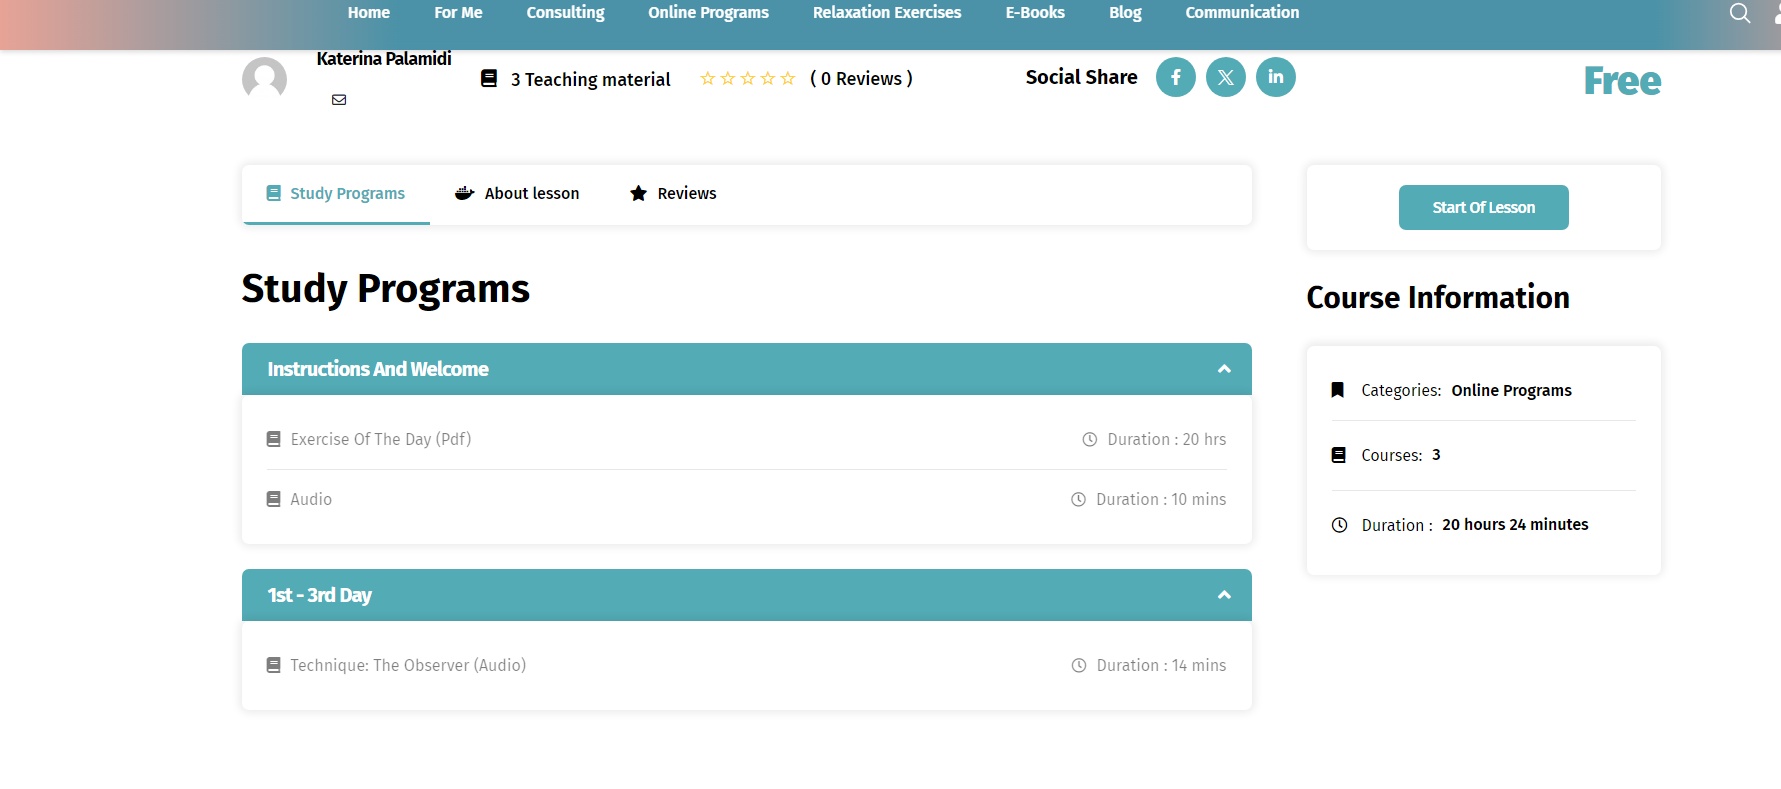Click the Free price label

(1622, 81)
